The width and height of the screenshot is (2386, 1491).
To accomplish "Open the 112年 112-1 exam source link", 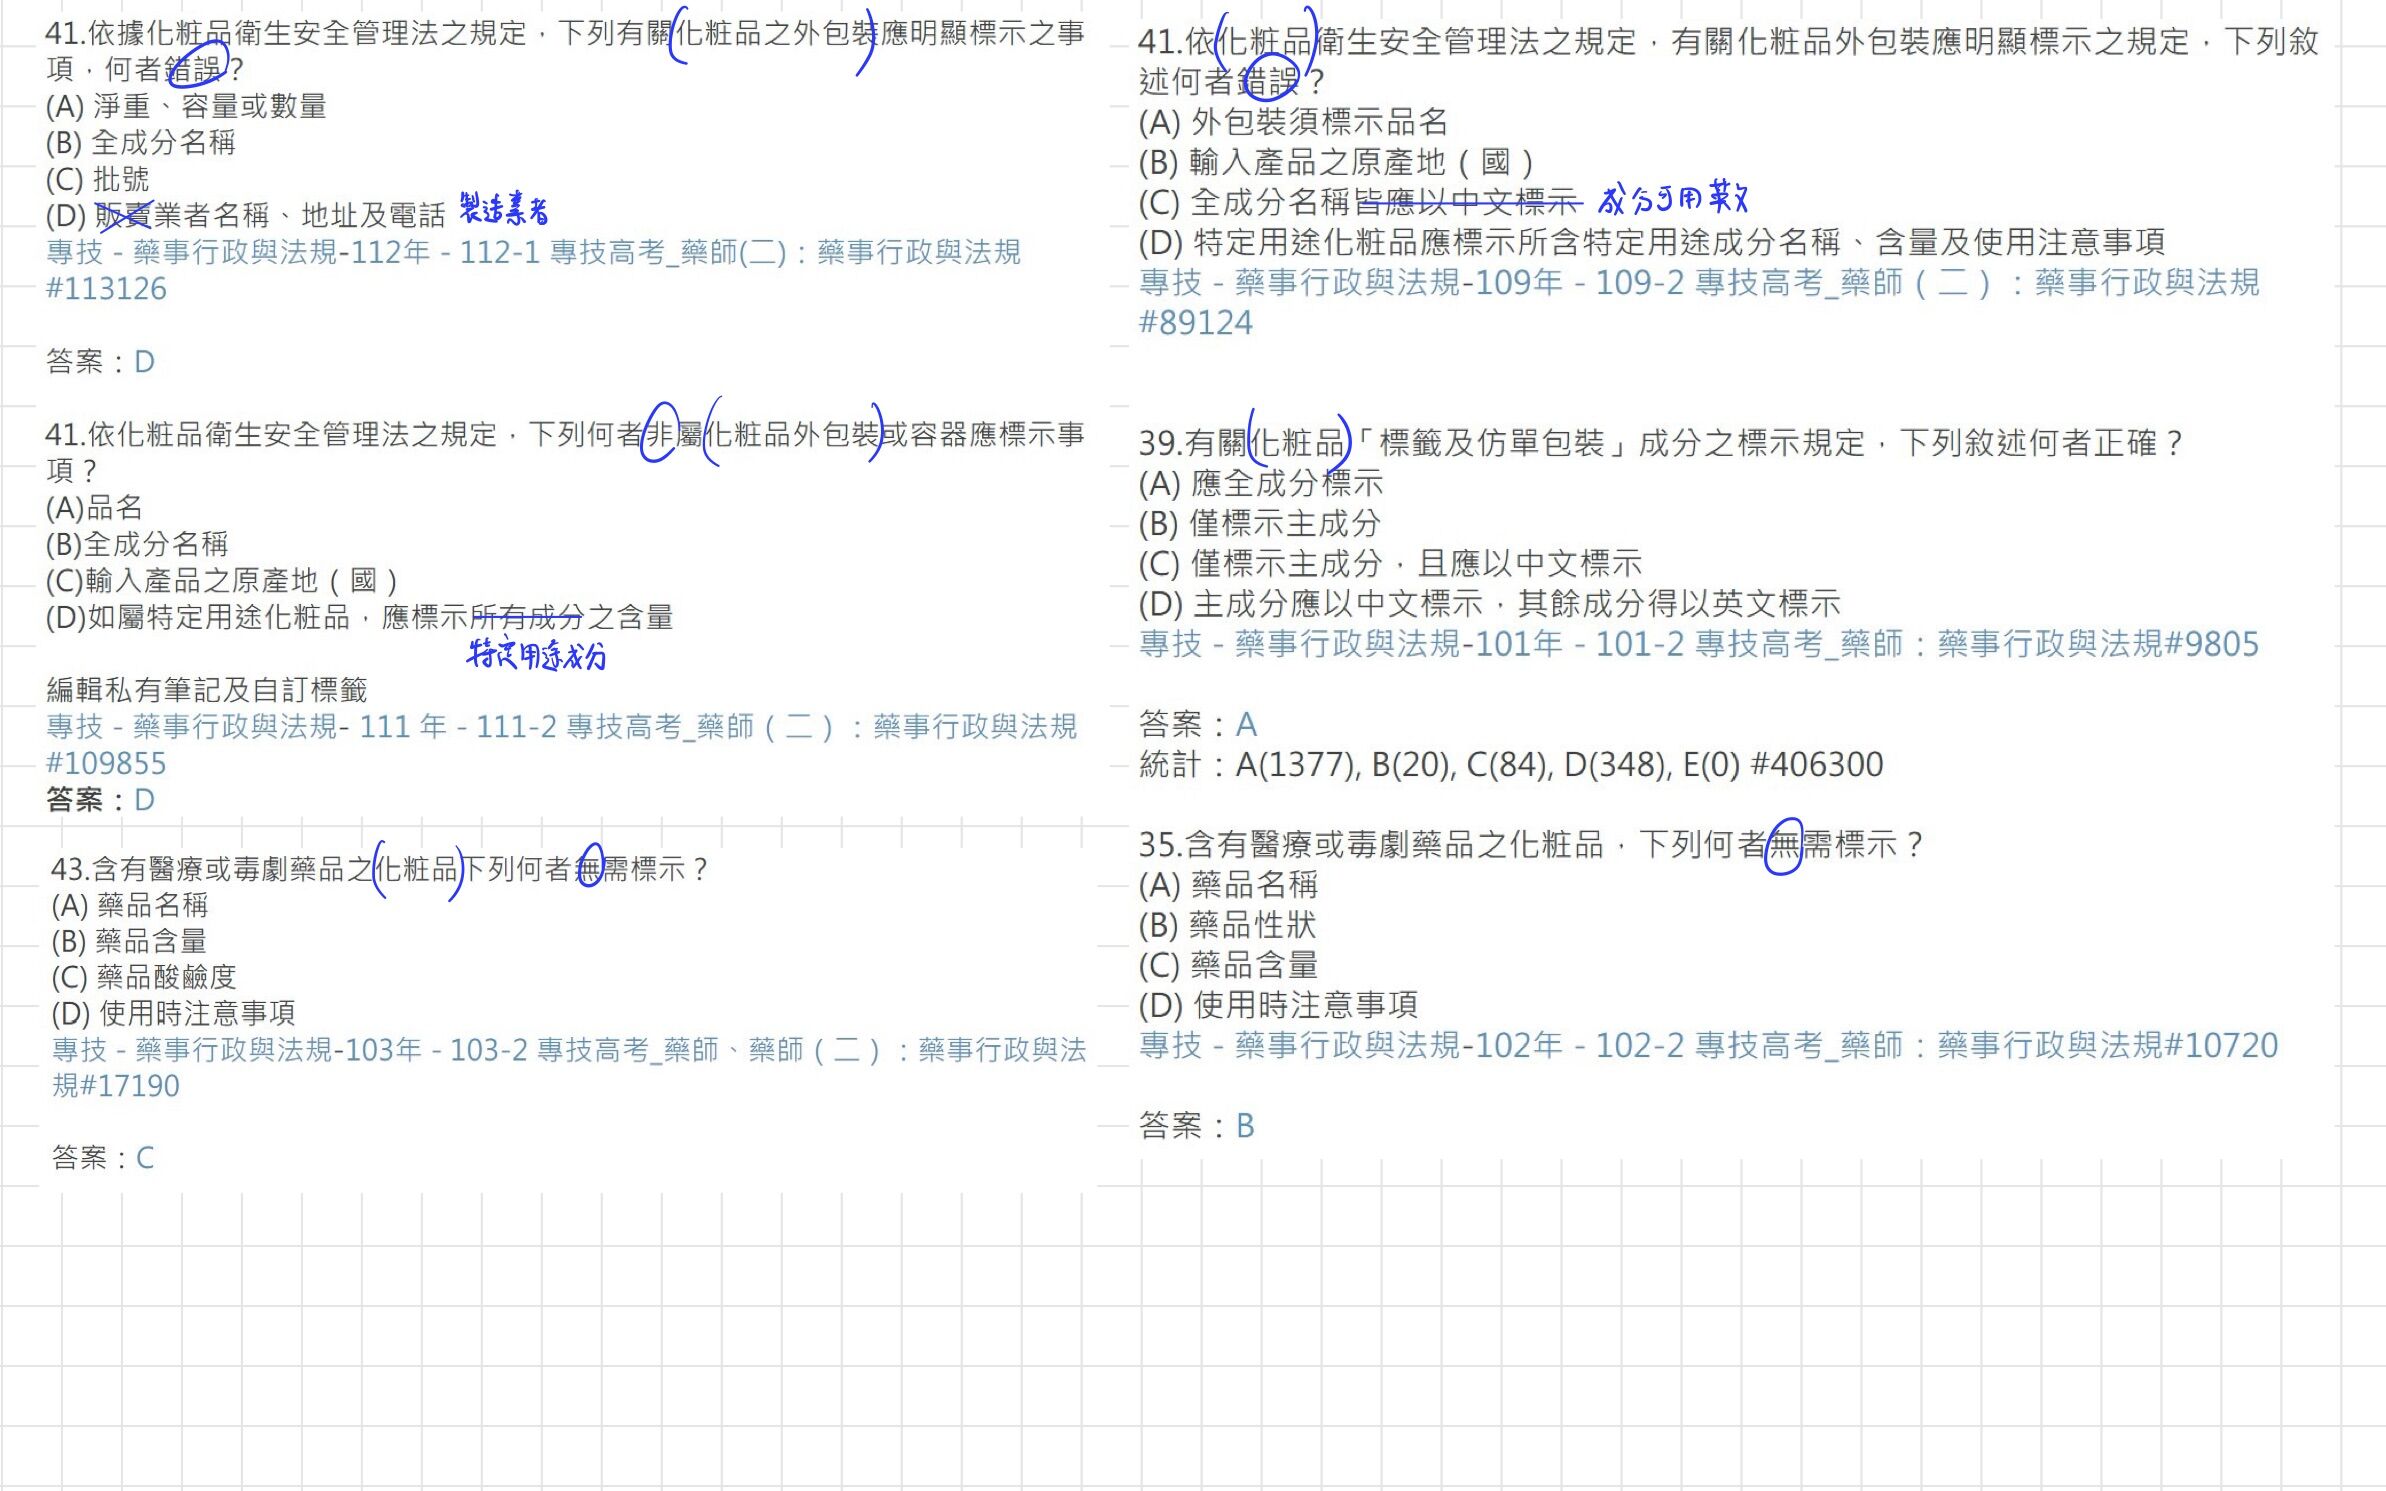I will click(532, 252).
